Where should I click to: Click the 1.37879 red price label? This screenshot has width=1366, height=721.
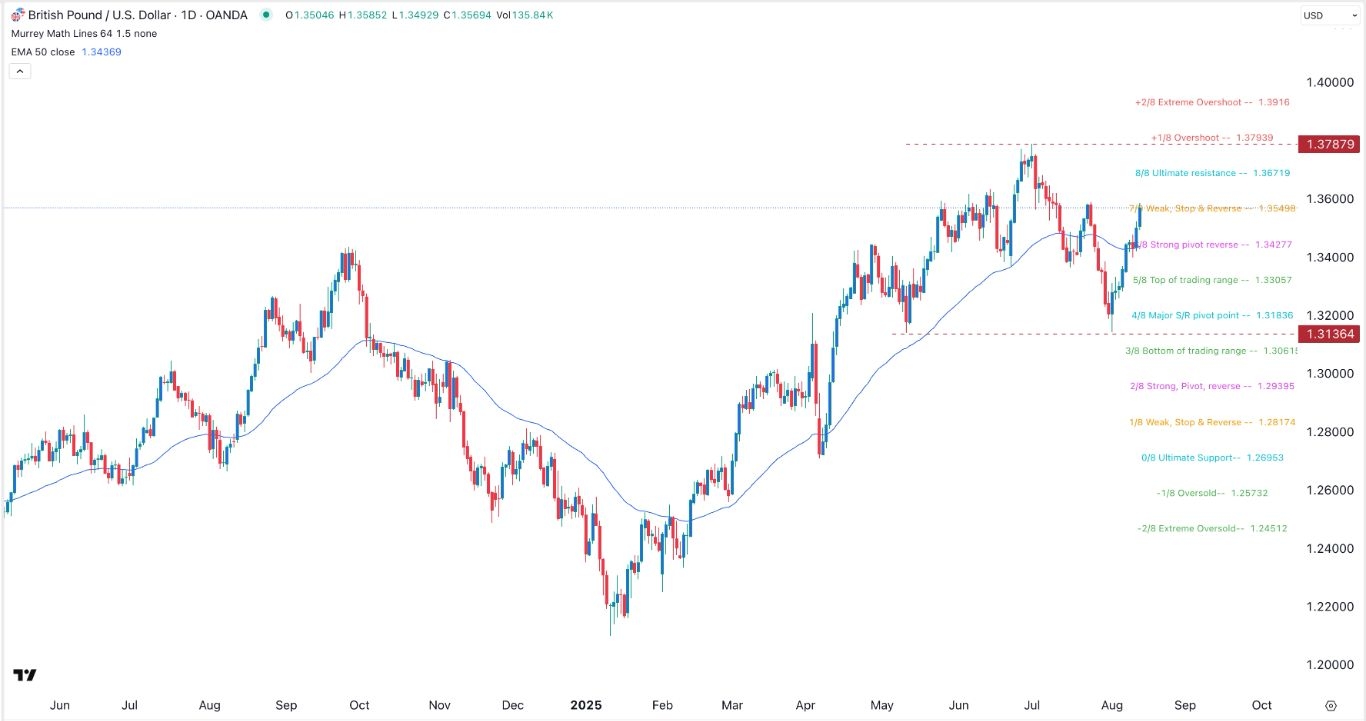[1331, 144]
